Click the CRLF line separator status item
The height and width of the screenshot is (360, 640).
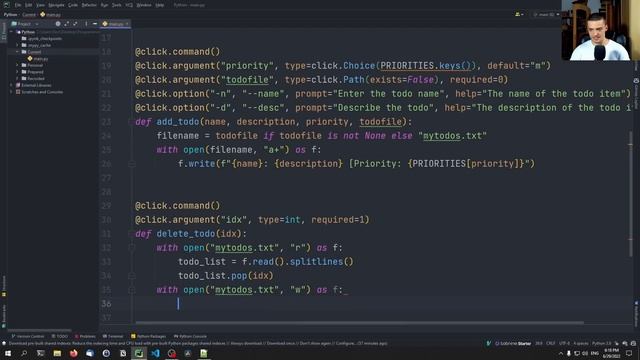(x=551, y=343)
